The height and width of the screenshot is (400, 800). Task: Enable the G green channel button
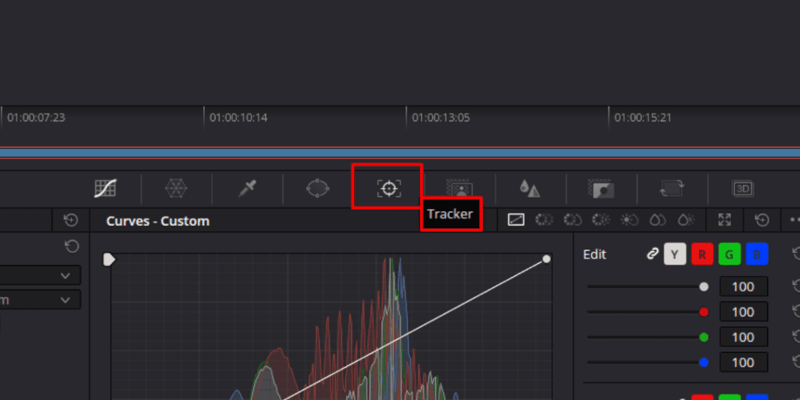pyautogui.click(x=730, y=255)
